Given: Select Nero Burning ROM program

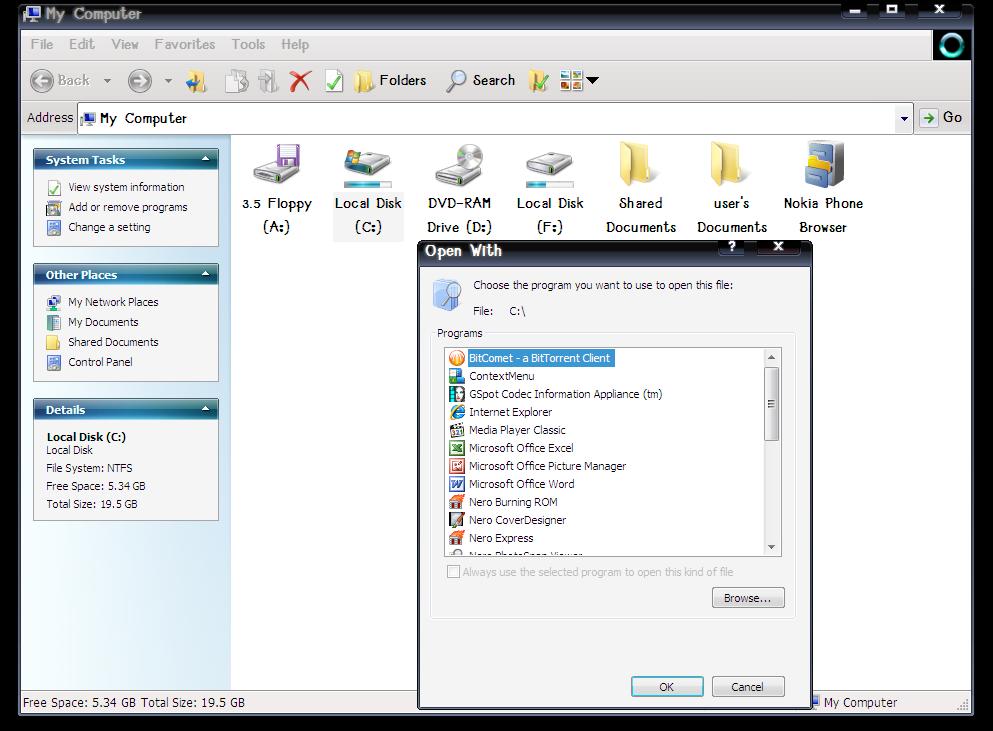Looking at the screenshot, I should (x=513, y=502).
